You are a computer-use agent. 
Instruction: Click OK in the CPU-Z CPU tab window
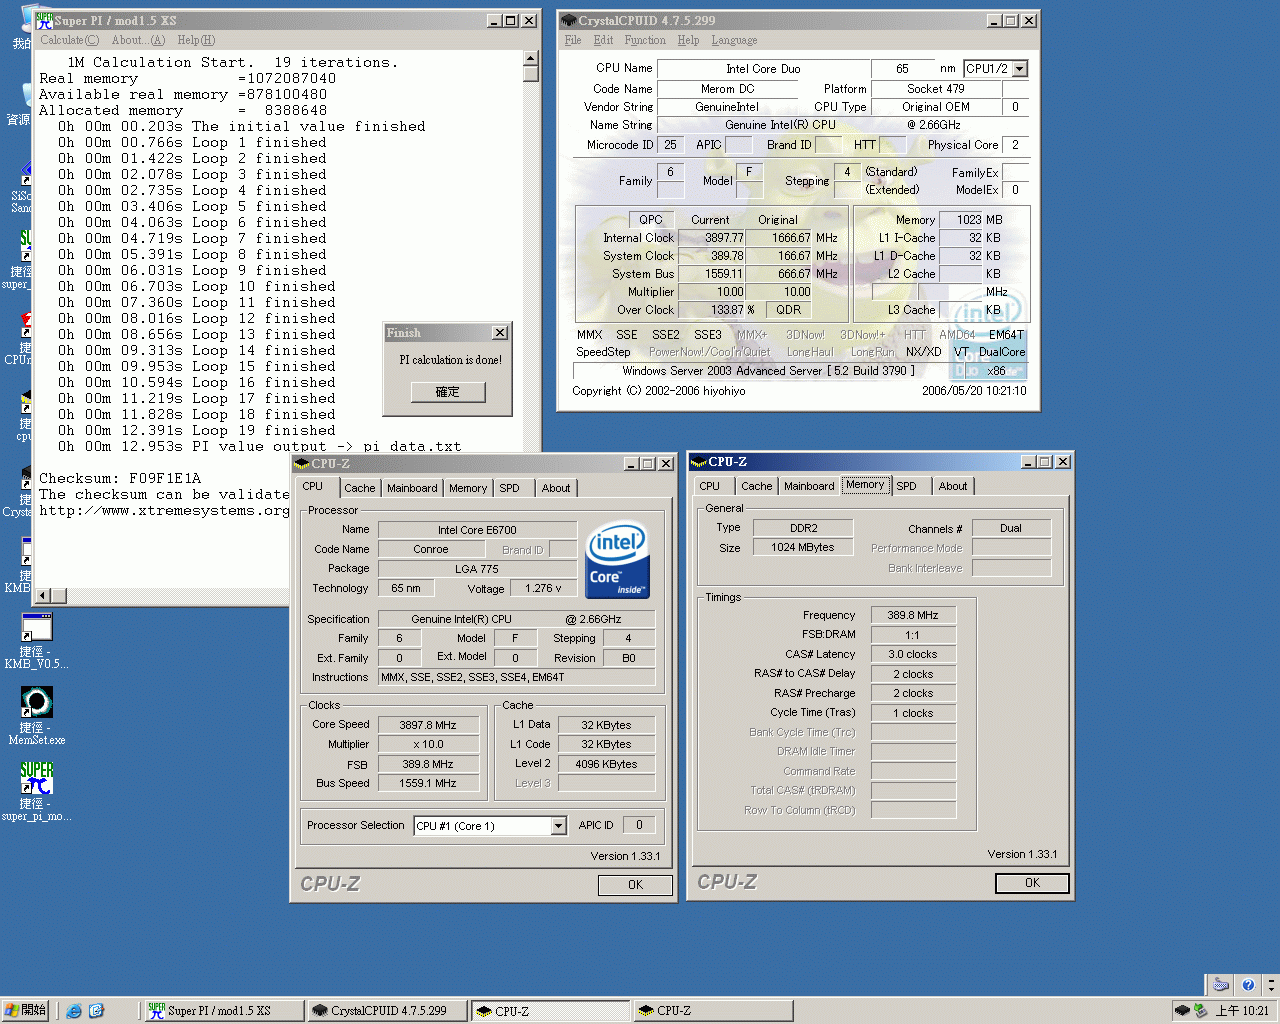click(x=635, y=885)
